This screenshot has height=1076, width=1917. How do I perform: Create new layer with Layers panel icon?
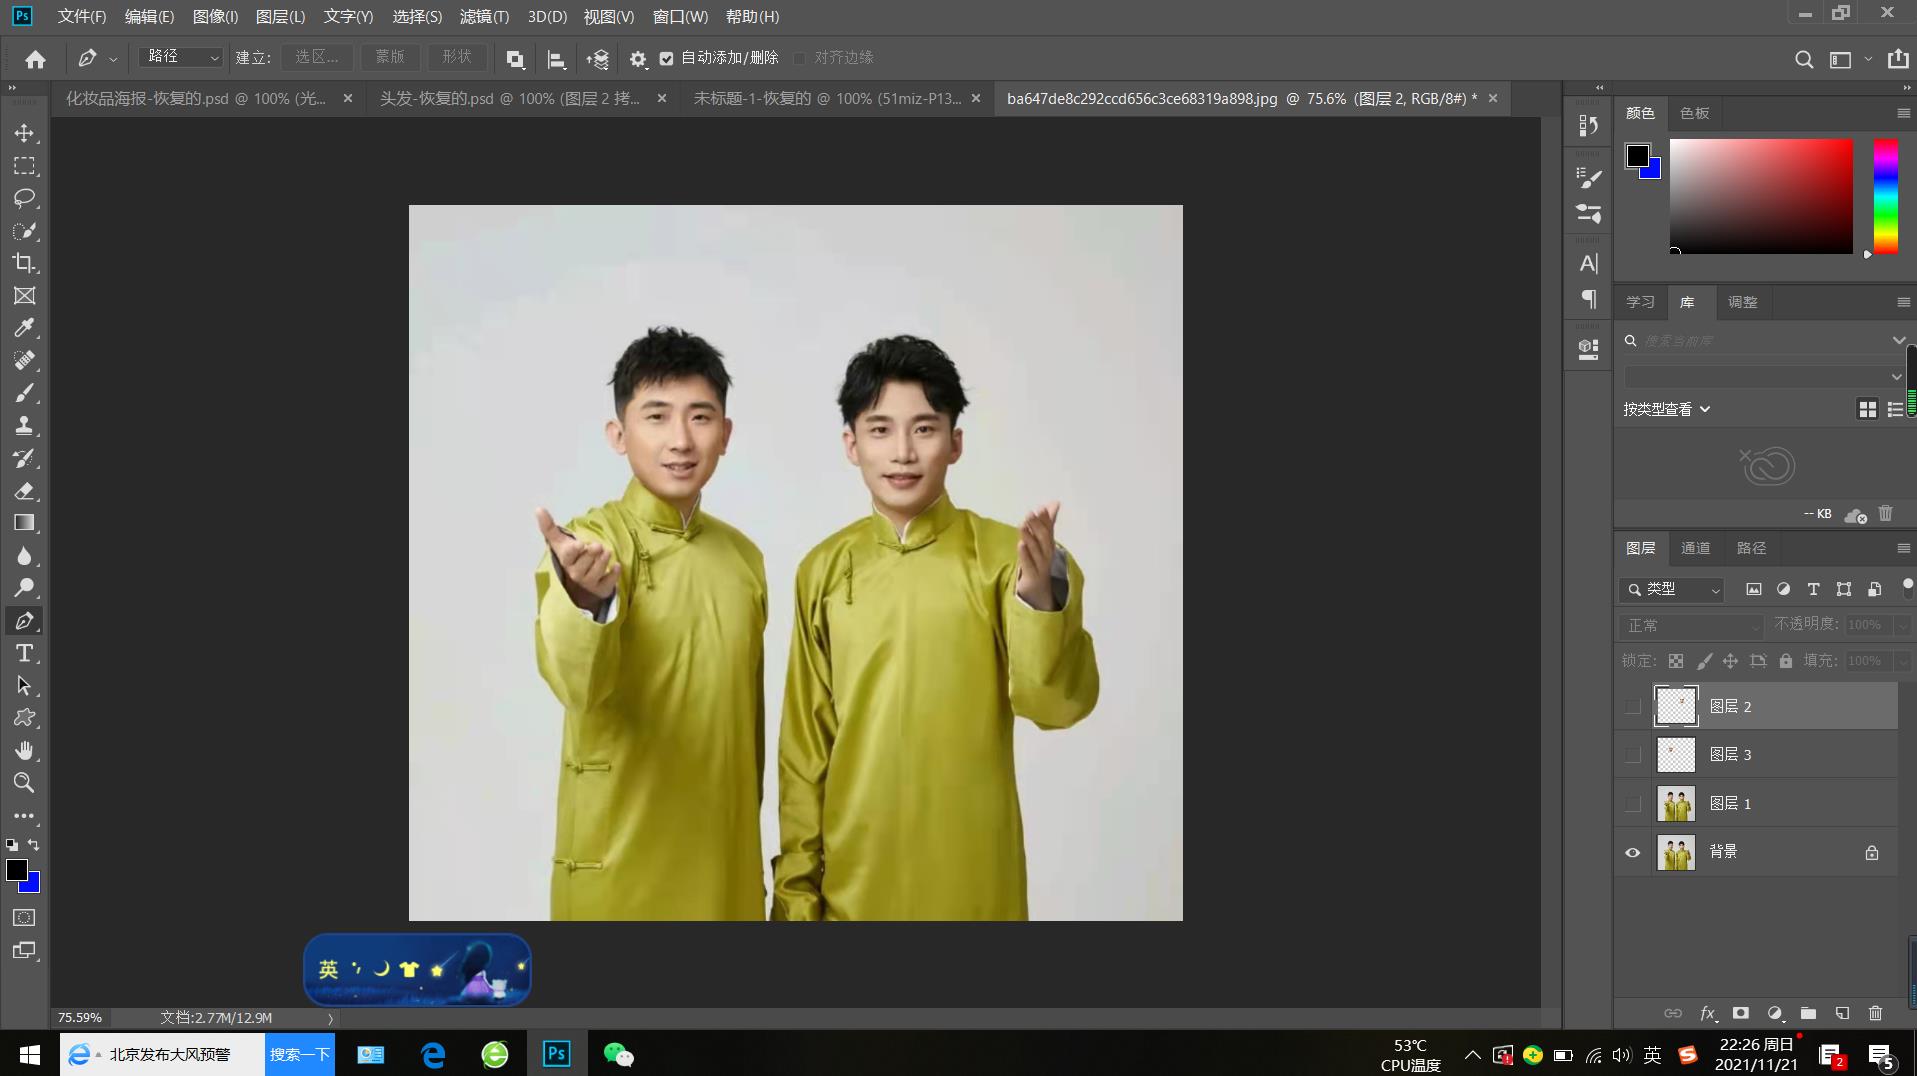(x=1842, y=1013)
